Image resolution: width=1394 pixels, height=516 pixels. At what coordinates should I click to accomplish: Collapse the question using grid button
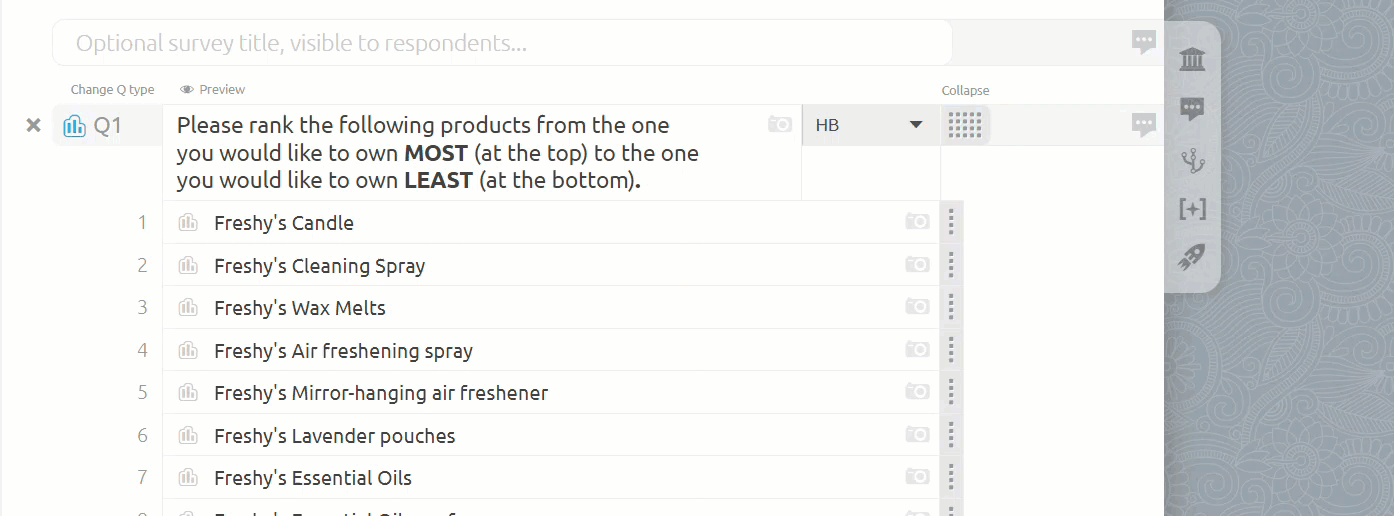(965, 125)
